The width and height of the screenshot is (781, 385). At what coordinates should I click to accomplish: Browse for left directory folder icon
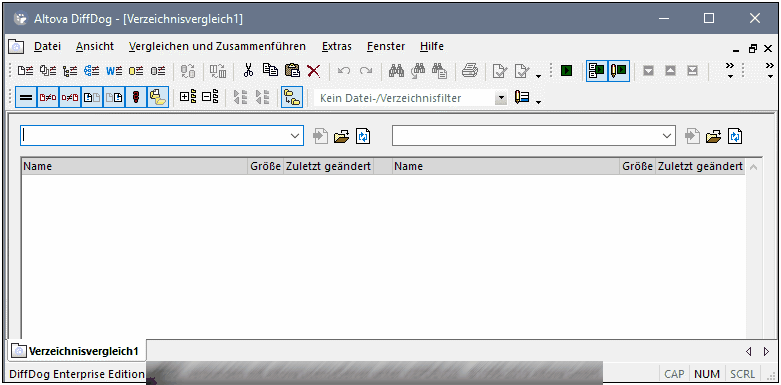tap(342, 136)
